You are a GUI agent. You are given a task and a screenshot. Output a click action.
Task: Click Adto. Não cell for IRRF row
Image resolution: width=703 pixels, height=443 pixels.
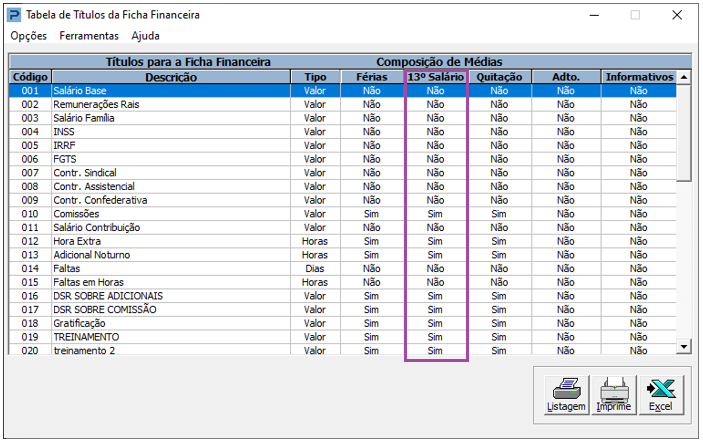(x=566, y=145)
